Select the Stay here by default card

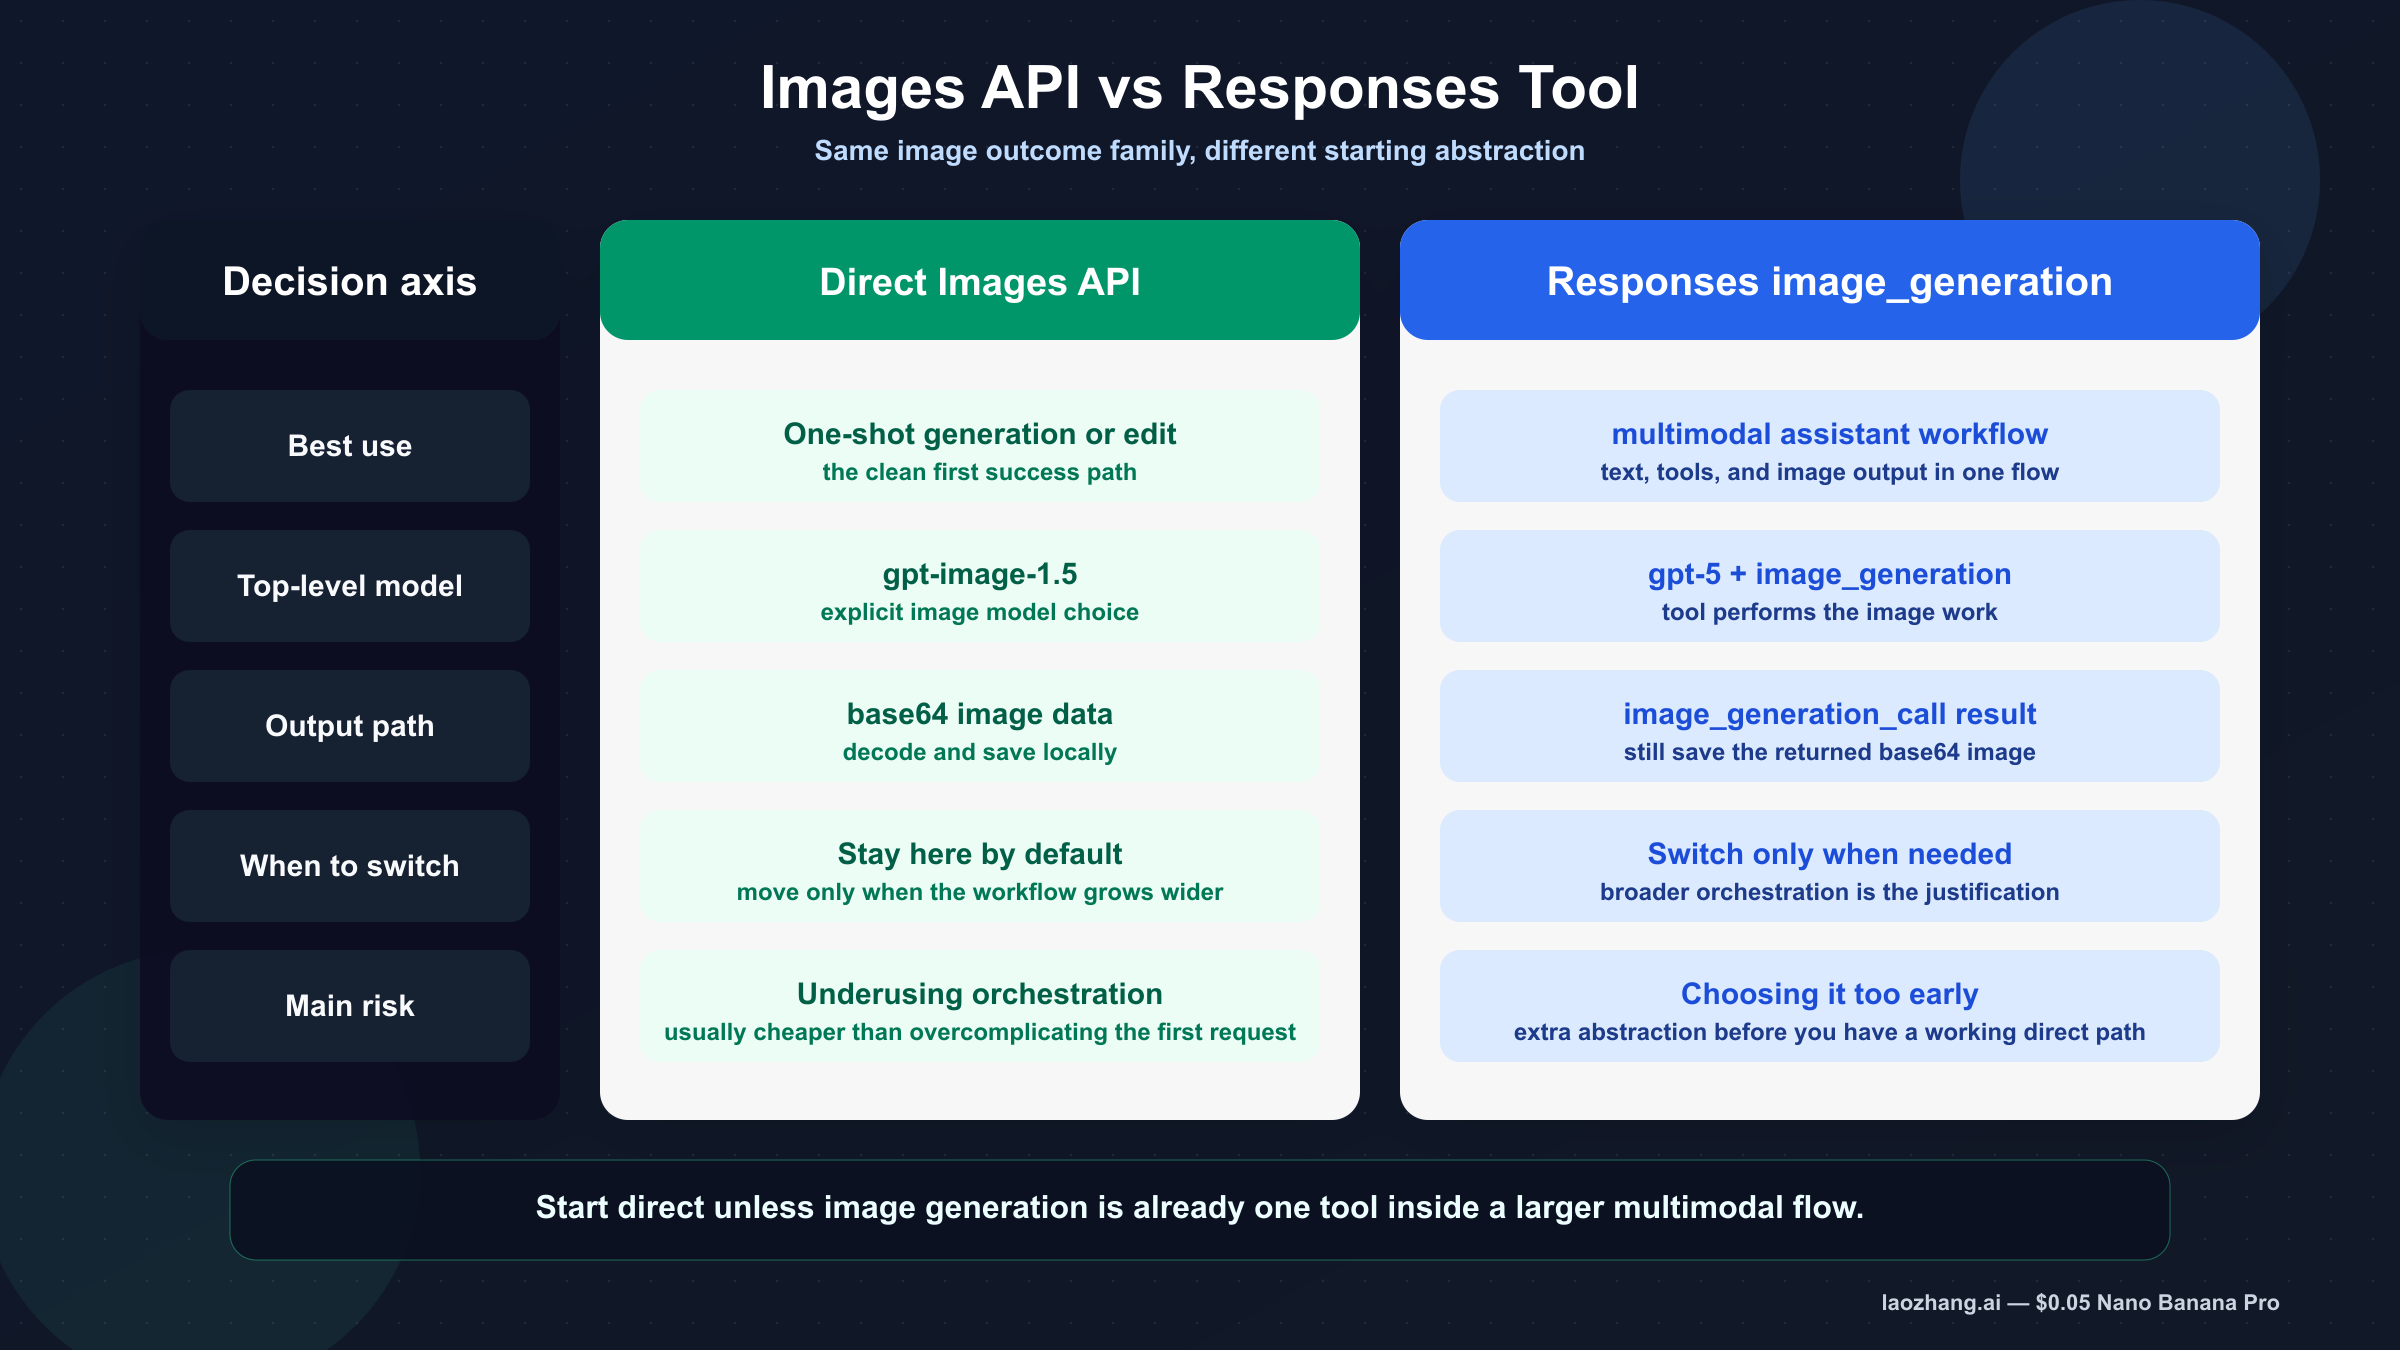coord(980,866)
